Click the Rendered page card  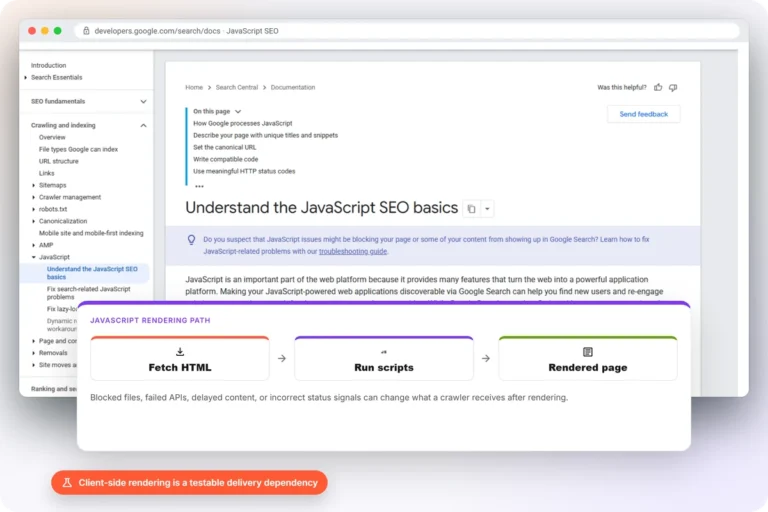588,359
